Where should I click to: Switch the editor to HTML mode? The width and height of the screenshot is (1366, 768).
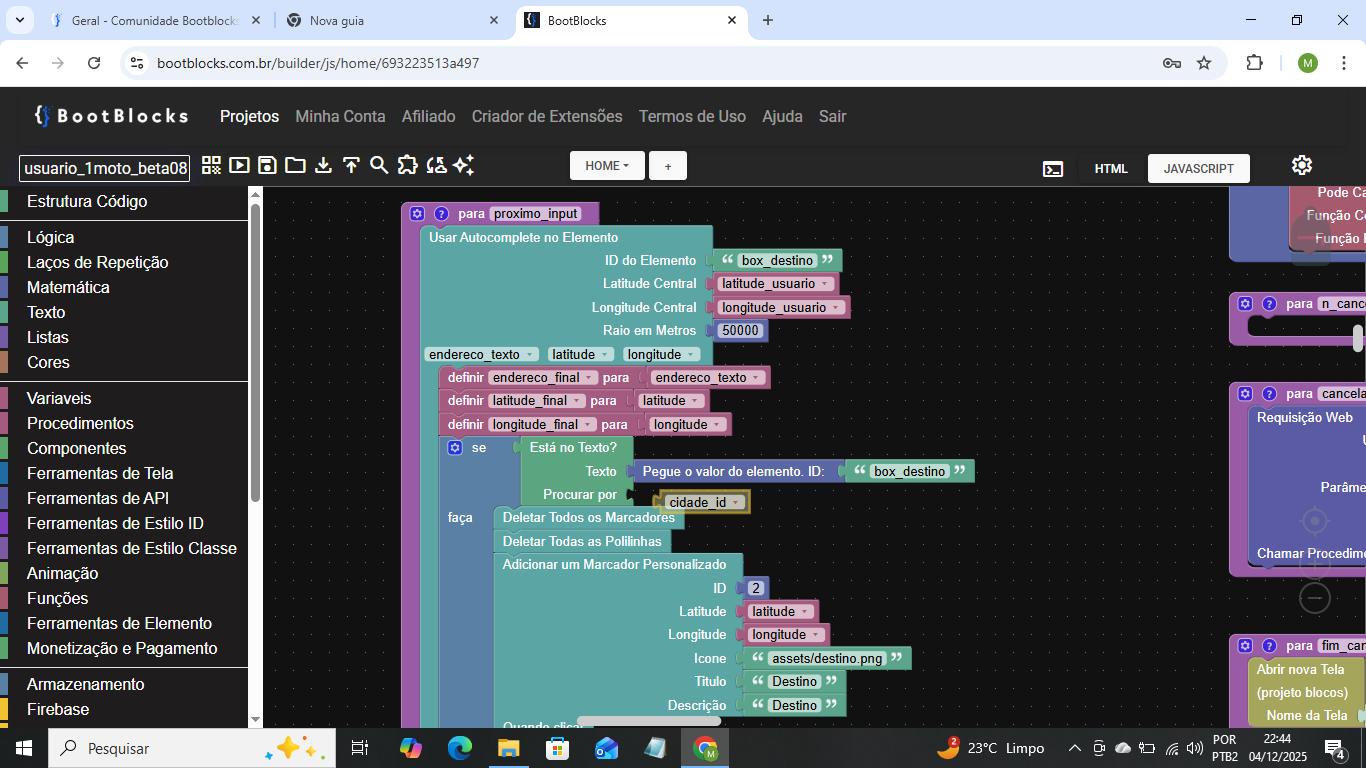coord(1111,168)
